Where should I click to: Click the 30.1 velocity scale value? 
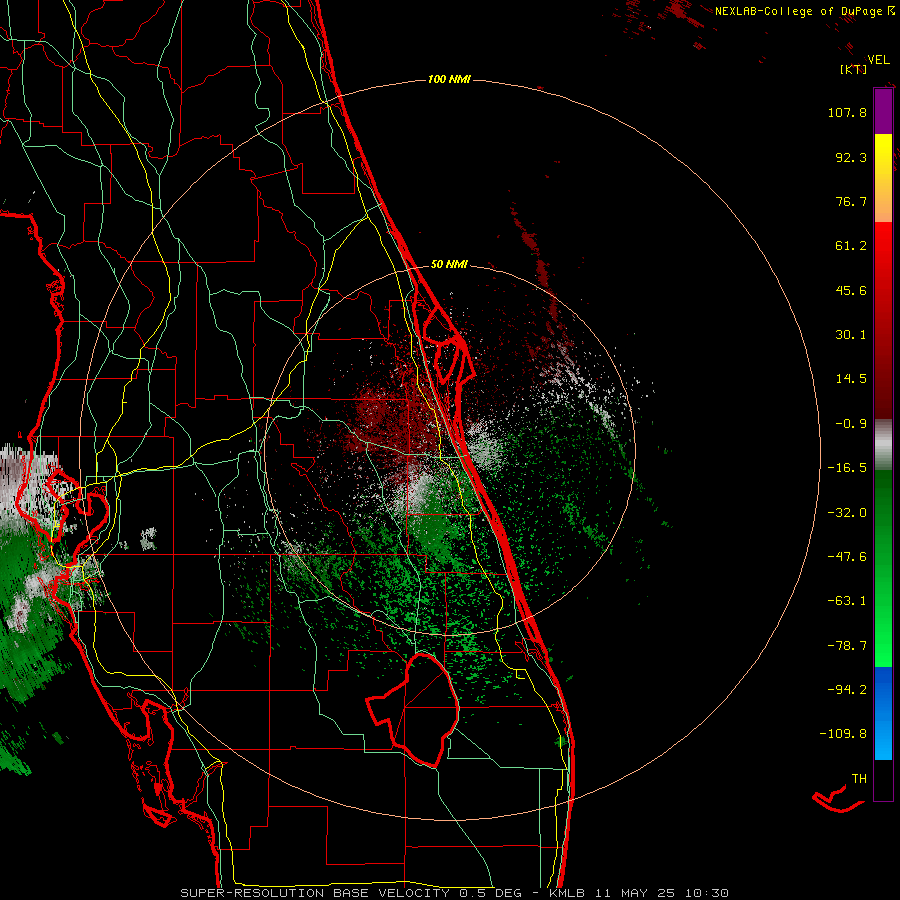851,335
